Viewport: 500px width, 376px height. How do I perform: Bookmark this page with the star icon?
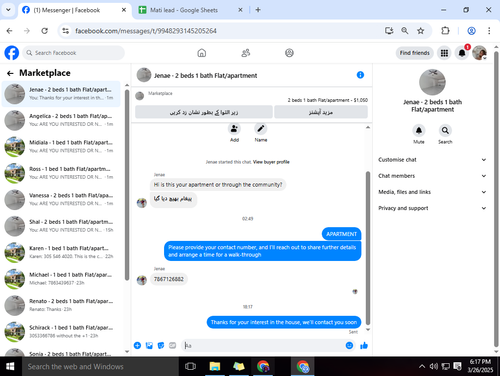pos(421,31)
